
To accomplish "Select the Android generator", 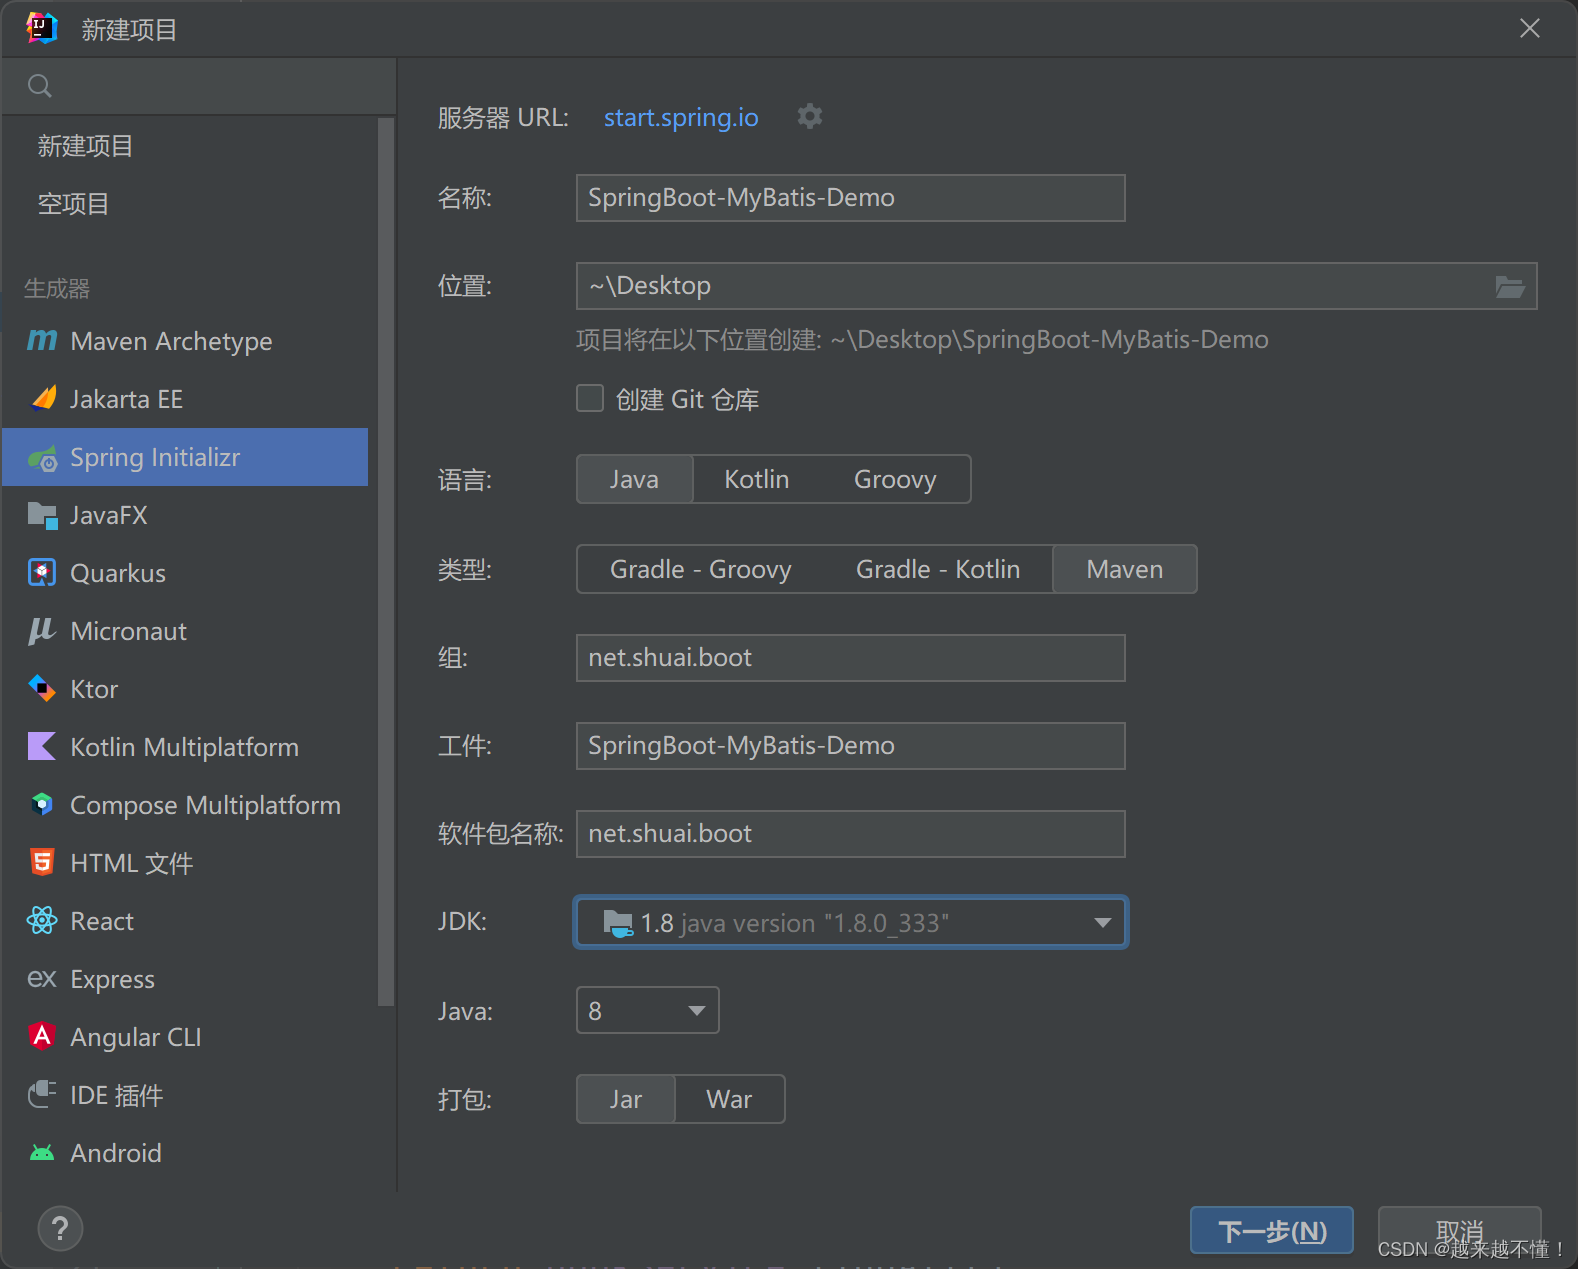I will coord(186,1153).
